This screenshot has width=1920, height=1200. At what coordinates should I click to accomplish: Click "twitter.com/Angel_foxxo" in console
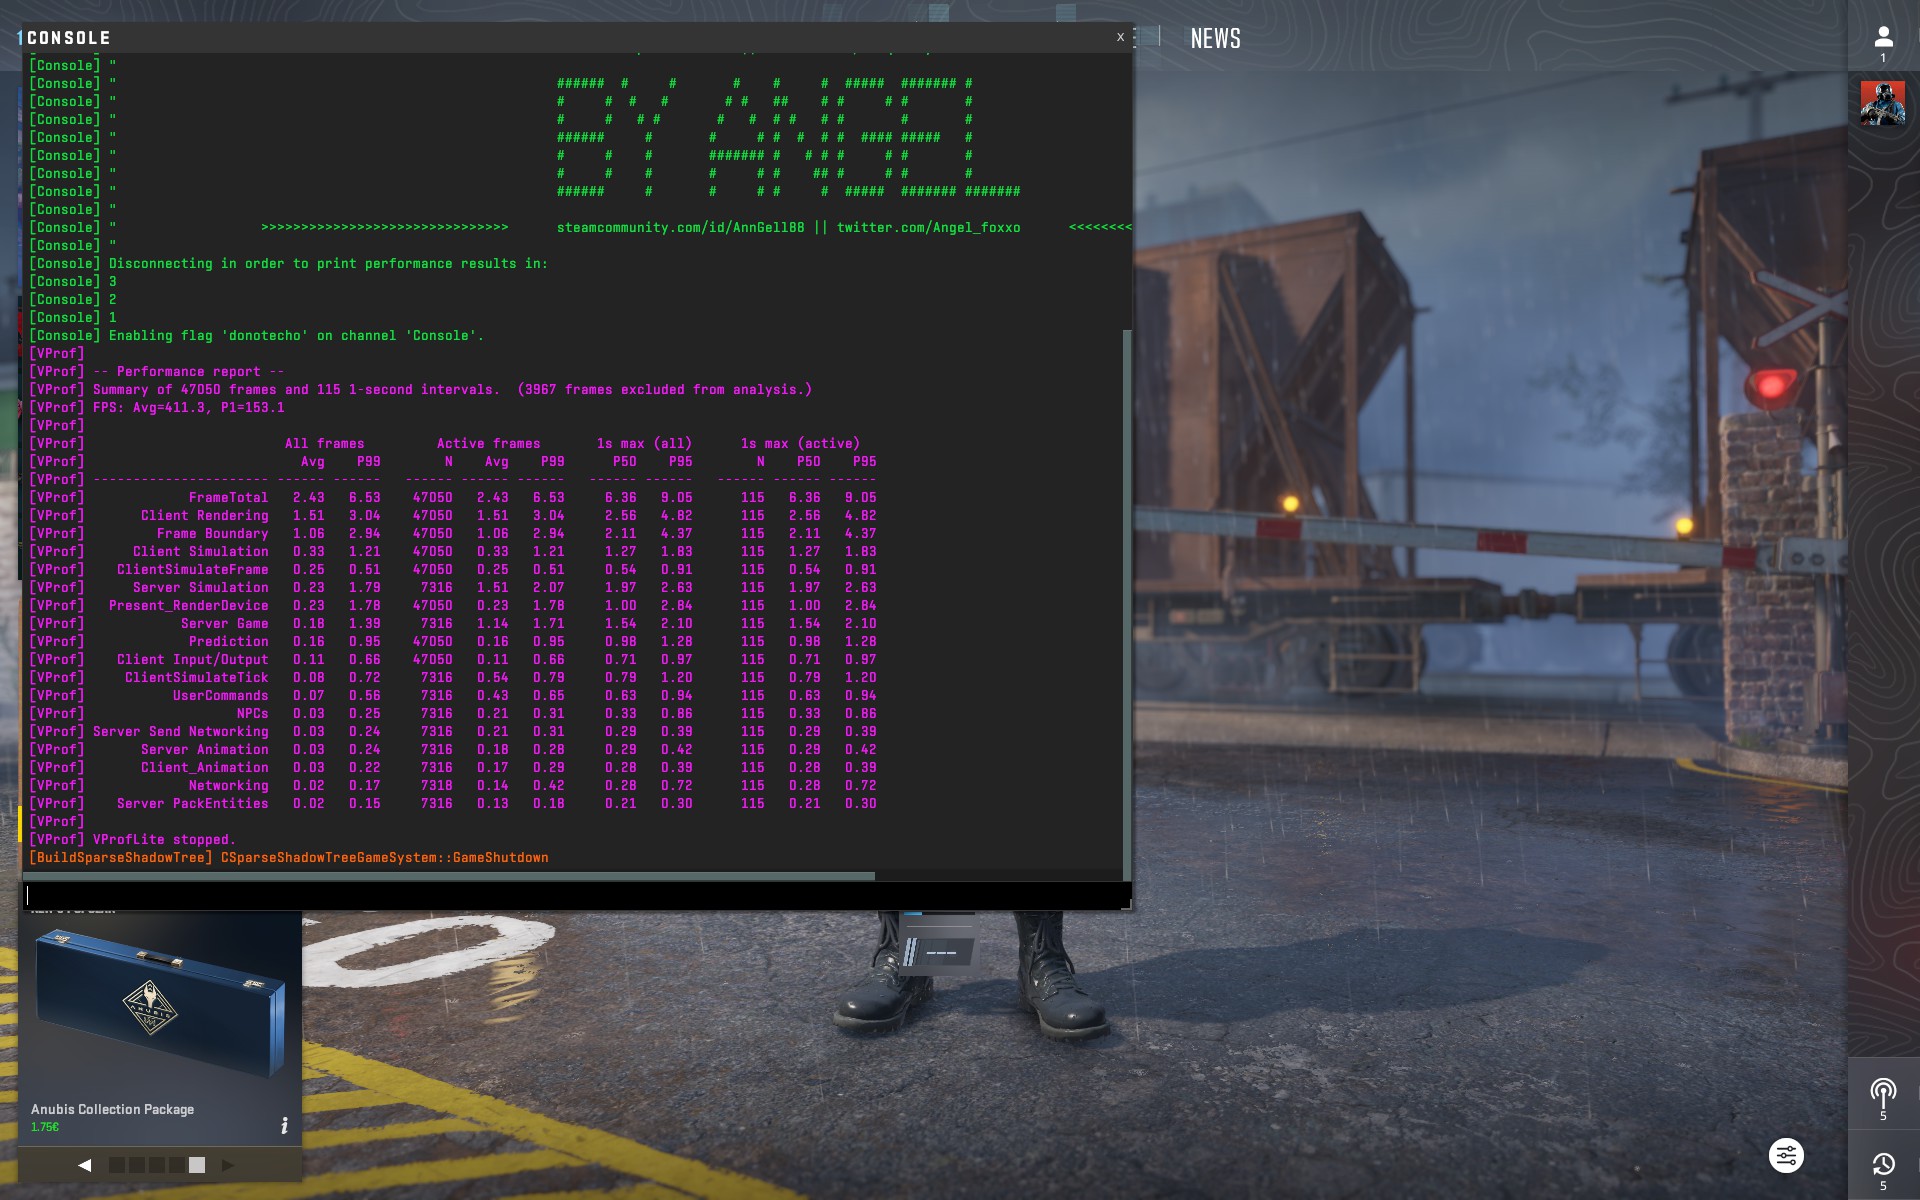[929, 228]
